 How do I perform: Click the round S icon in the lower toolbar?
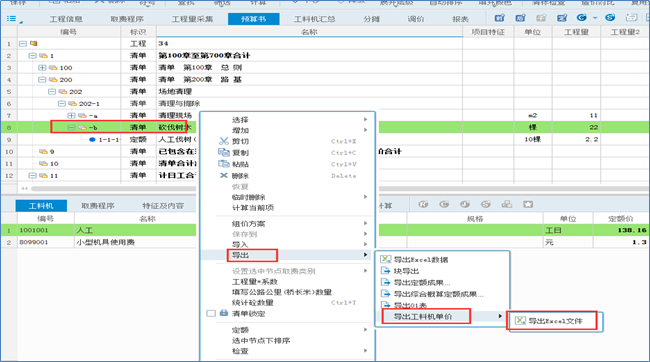[486, 204]
